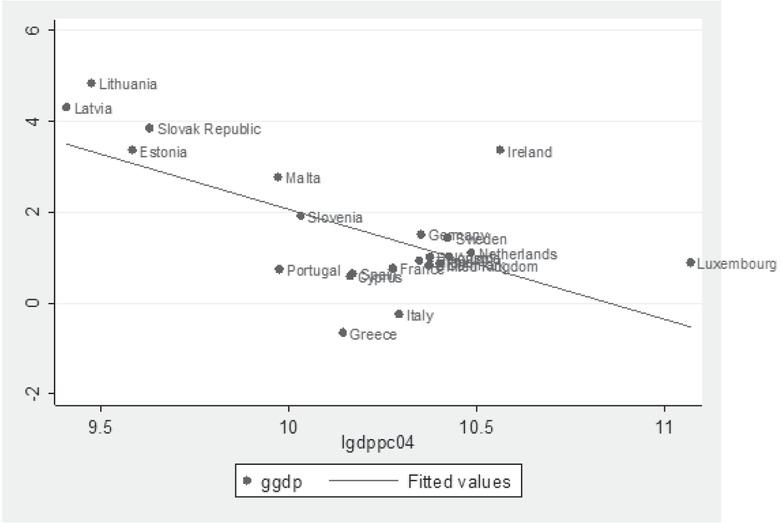Select the Estonia data point marker

click(x=132, y=150)
